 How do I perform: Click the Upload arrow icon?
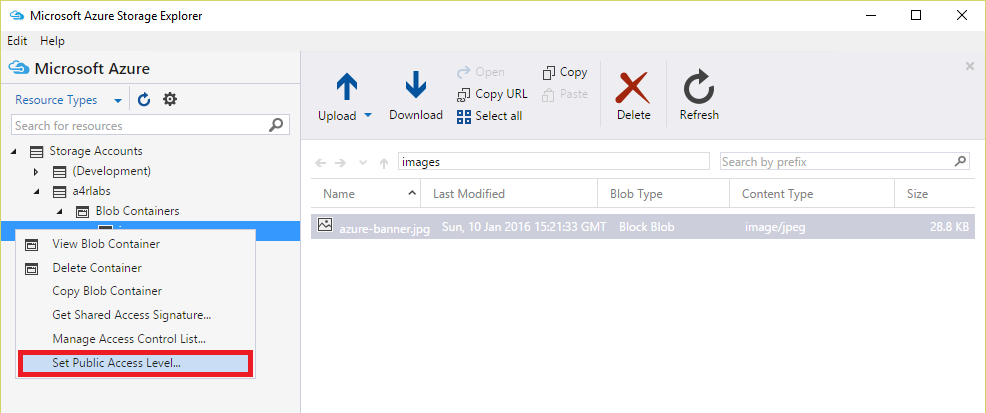pyautogui.click(x=346, y=87)
